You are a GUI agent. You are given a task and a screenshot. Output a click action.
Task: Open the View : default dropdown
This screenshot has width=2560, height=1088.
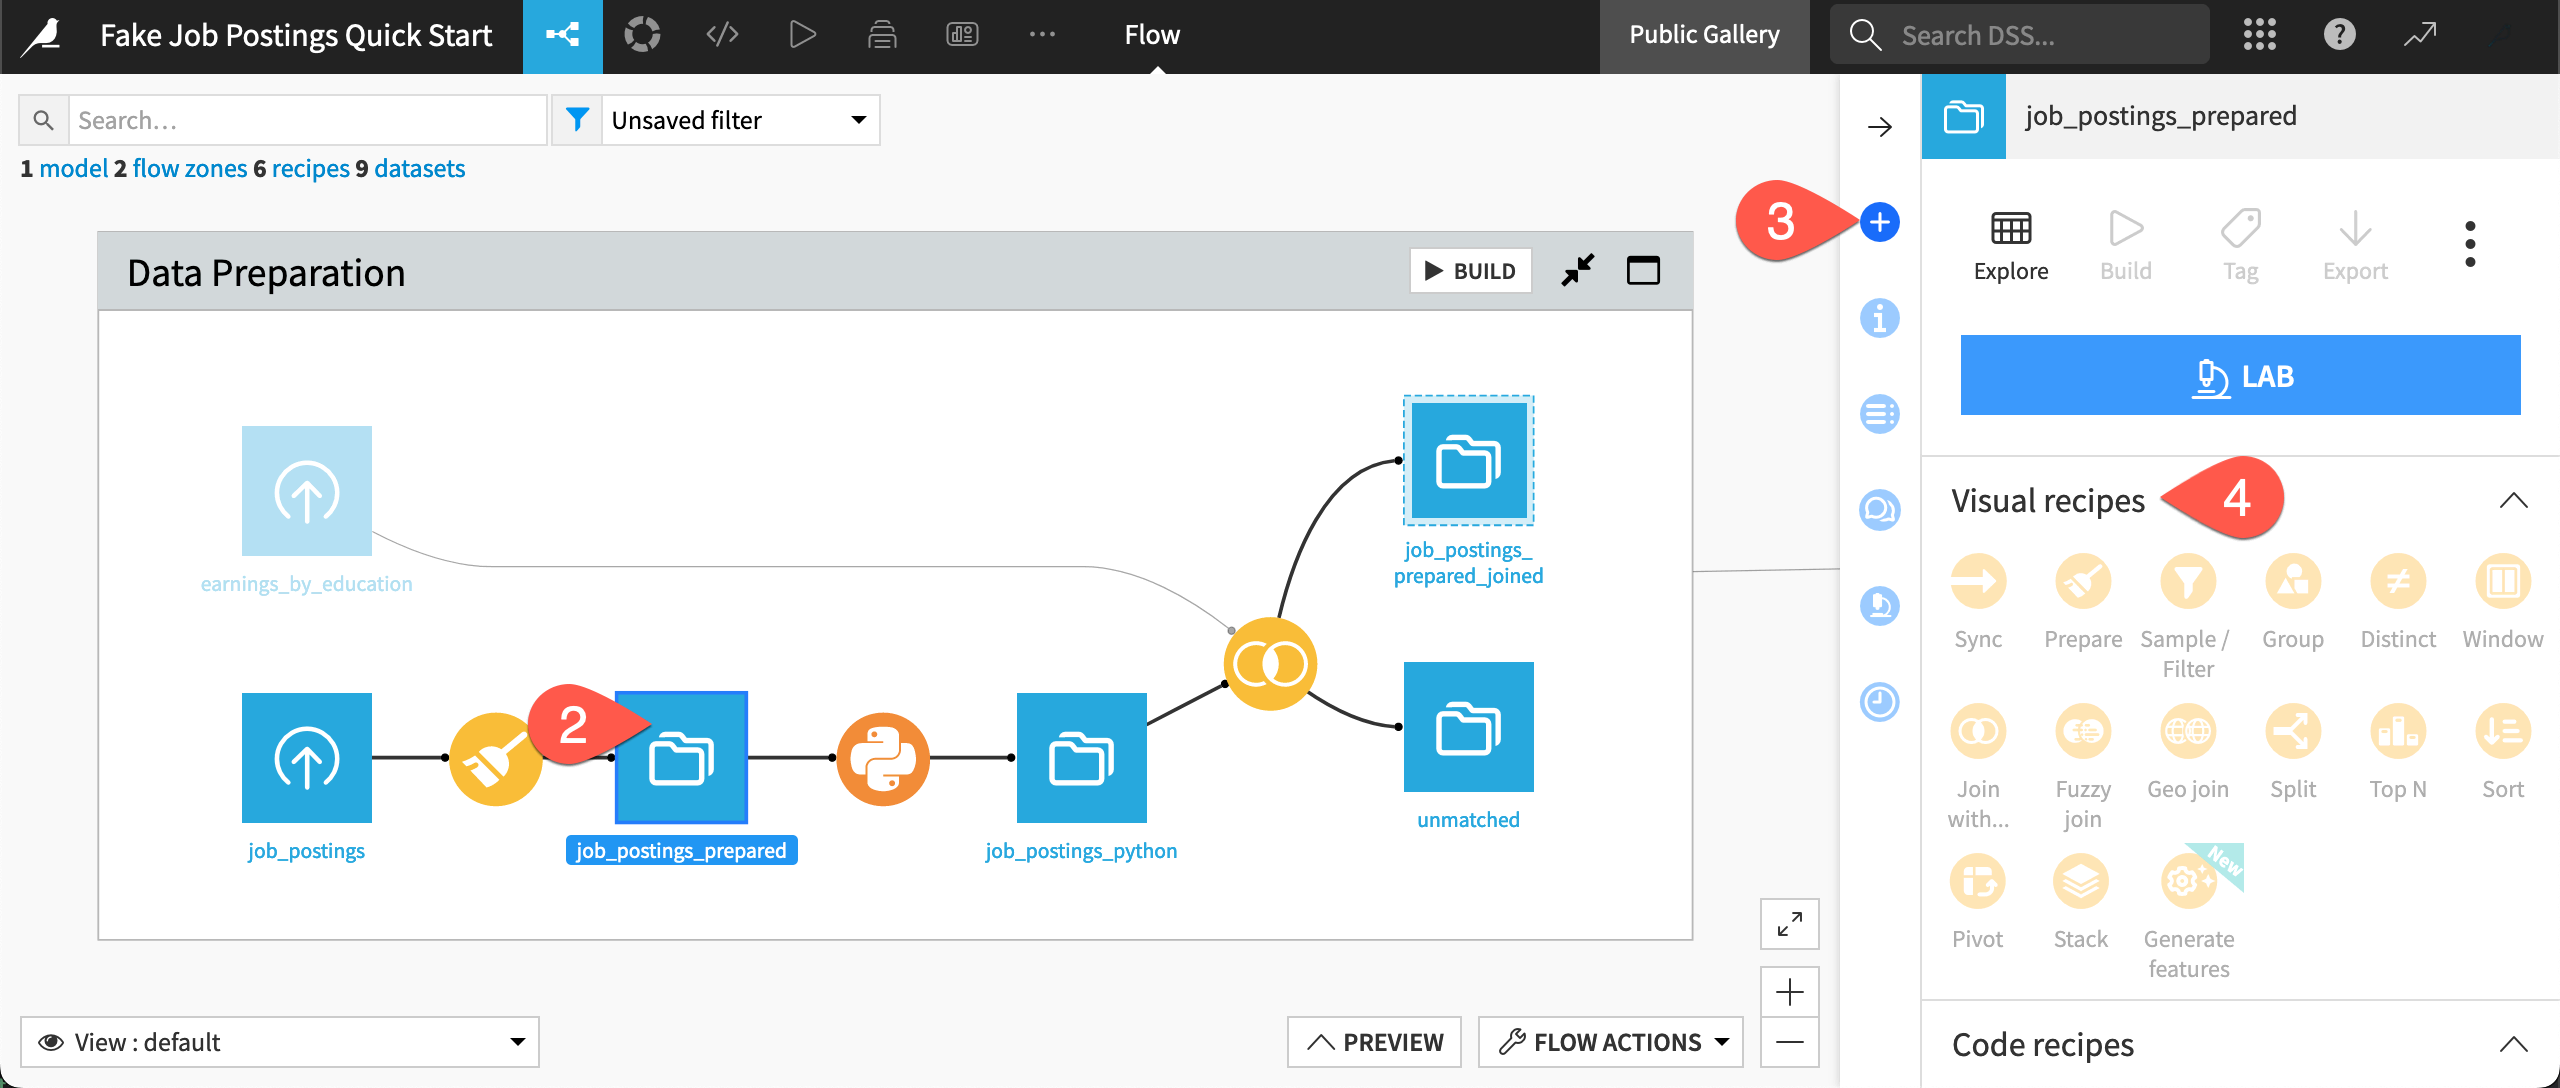coord(280,1042)
